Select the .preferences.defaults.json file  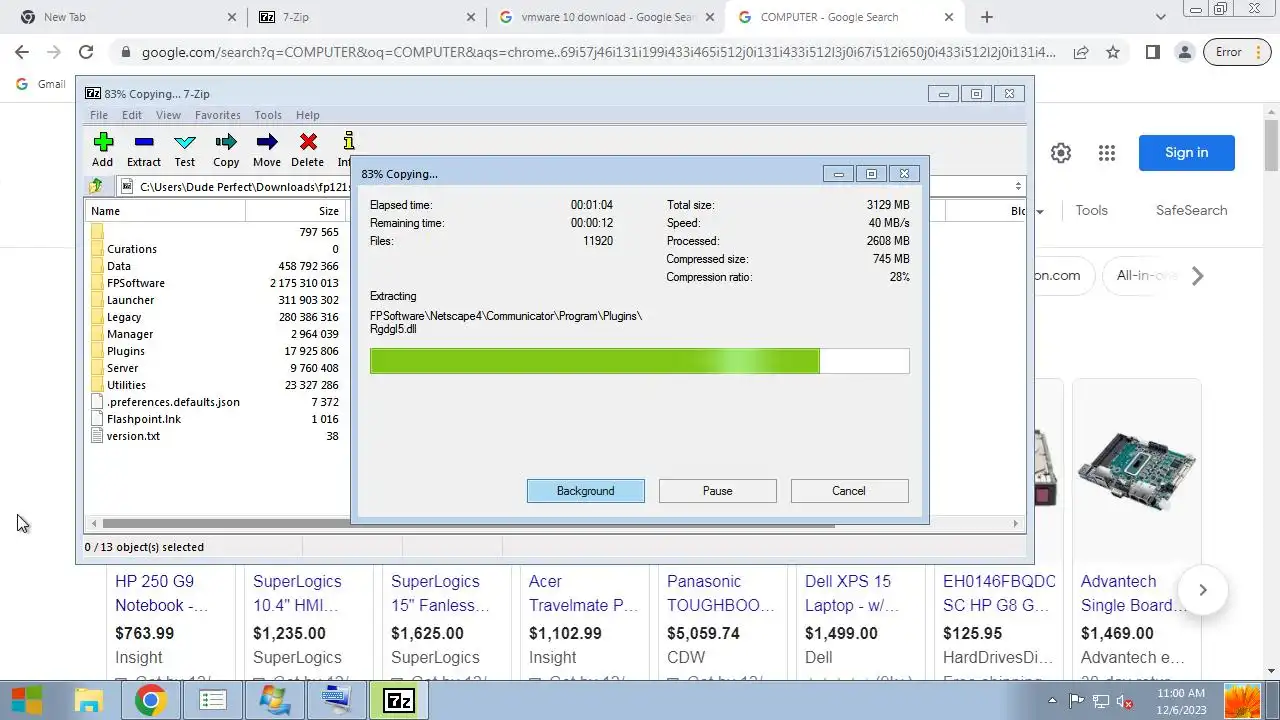pos(173,402)
